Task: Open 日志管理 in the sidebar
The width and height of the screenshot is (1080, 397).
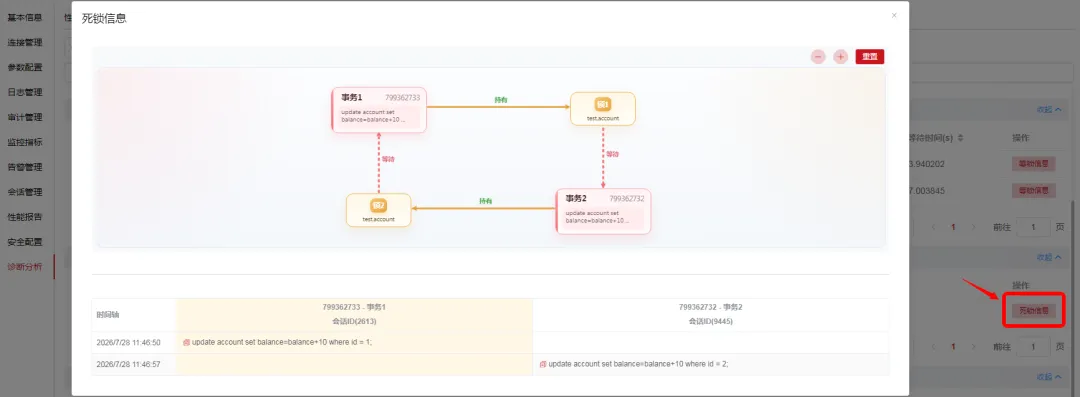Action: click(25, 92)
